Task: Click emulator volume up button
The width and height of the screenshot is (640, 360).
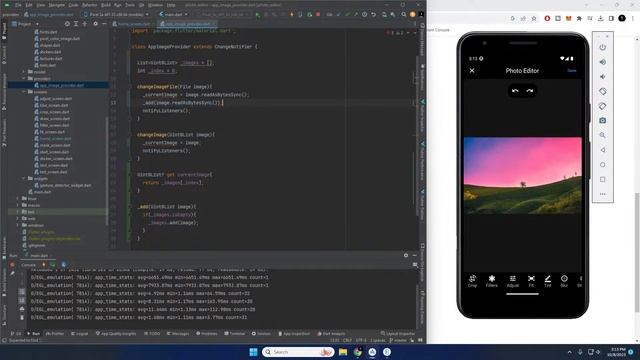Action: (602, 62)
